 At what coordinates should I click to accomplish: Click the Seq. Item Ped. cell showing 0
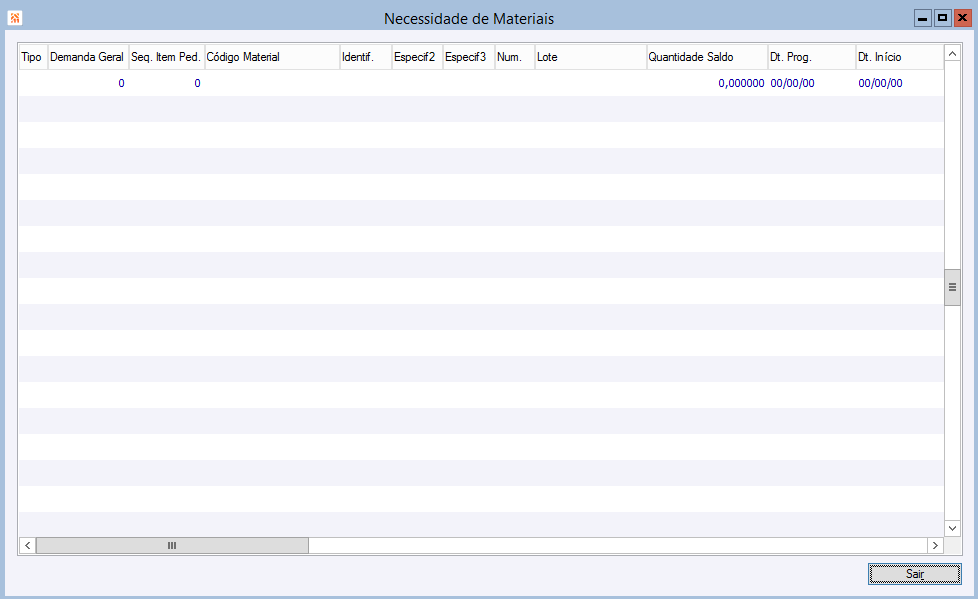tap(167, 83)
